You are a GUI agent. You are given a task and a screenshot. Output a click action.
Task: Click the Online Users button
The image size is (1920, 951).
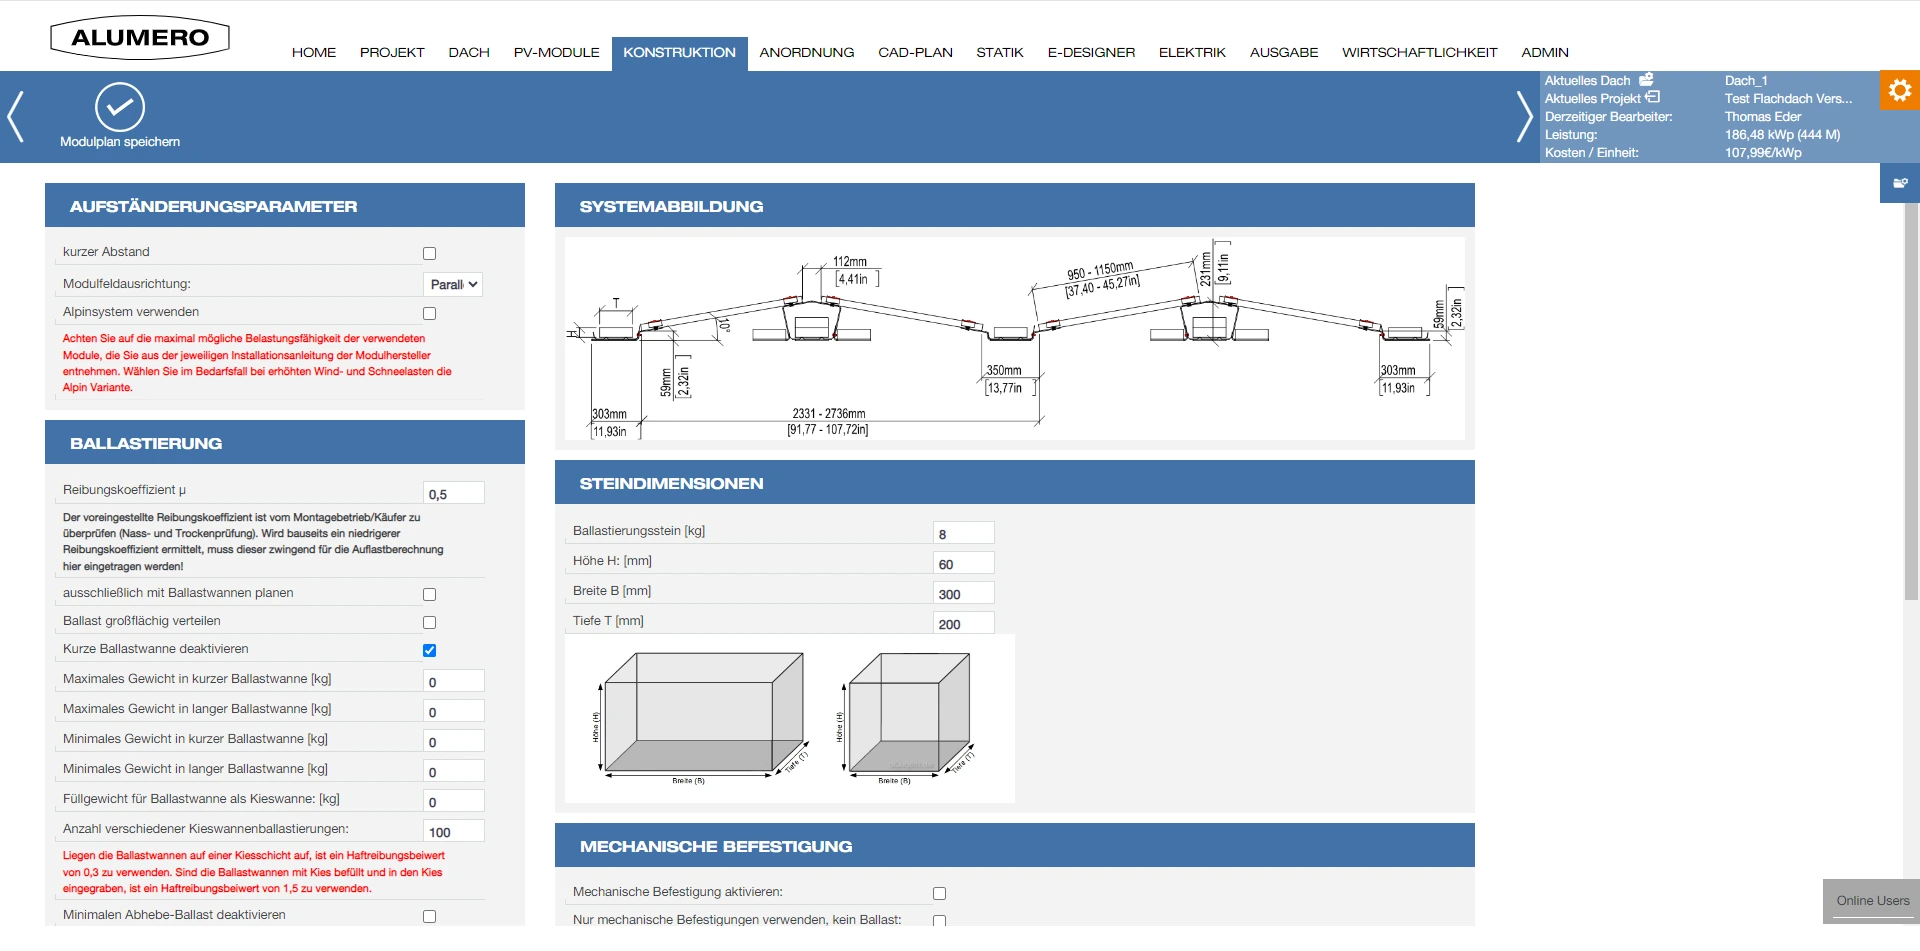1871,900
